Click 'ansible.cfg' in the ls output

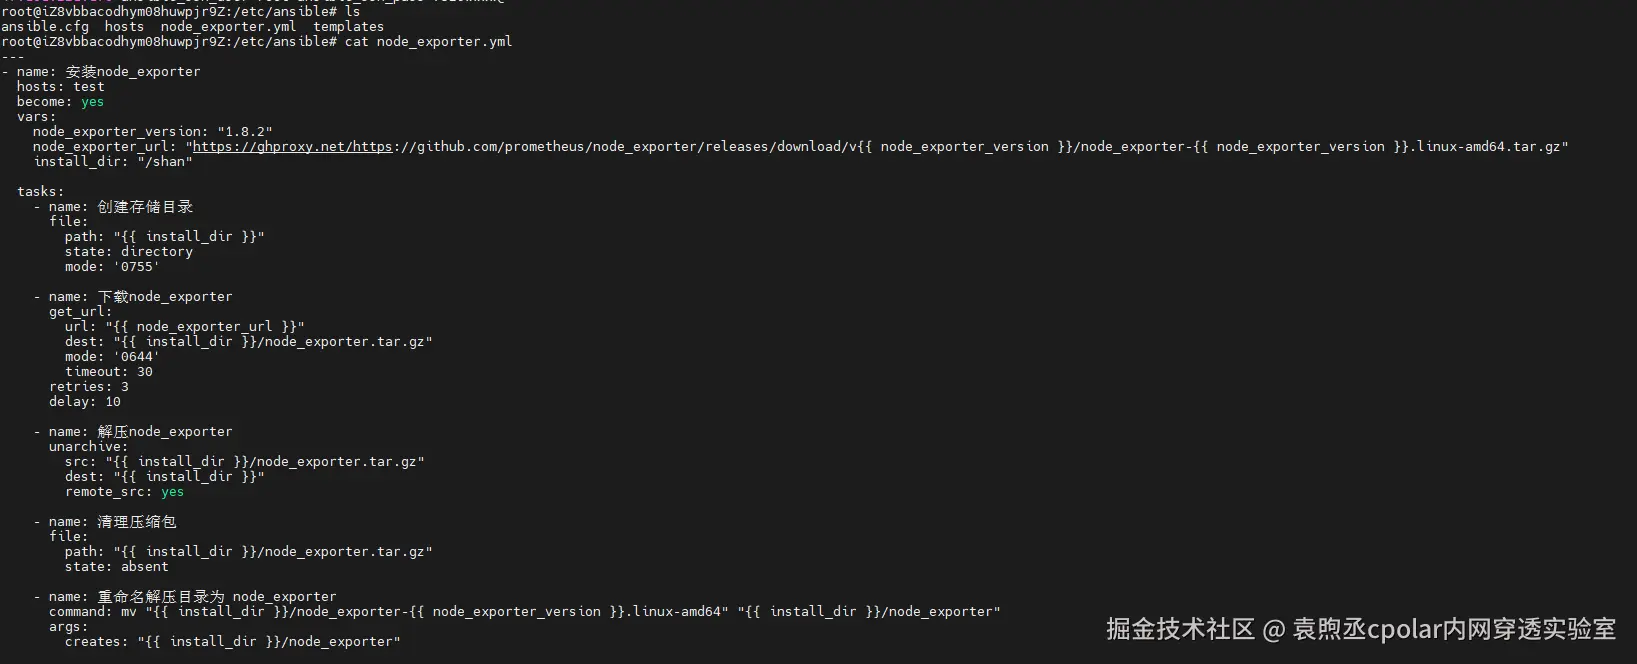(45, 27)
